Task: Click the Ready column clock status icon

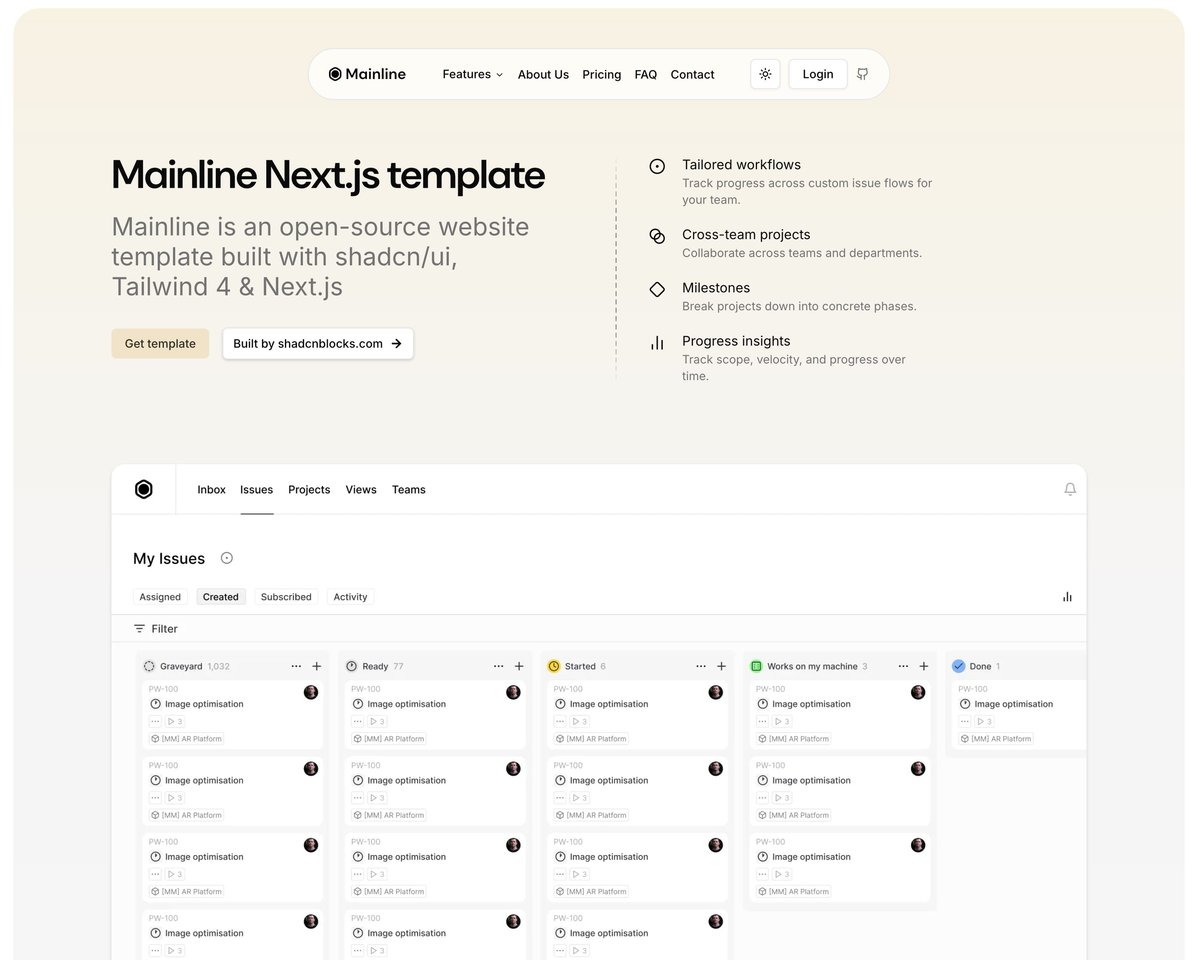Action: pos(351,666)
